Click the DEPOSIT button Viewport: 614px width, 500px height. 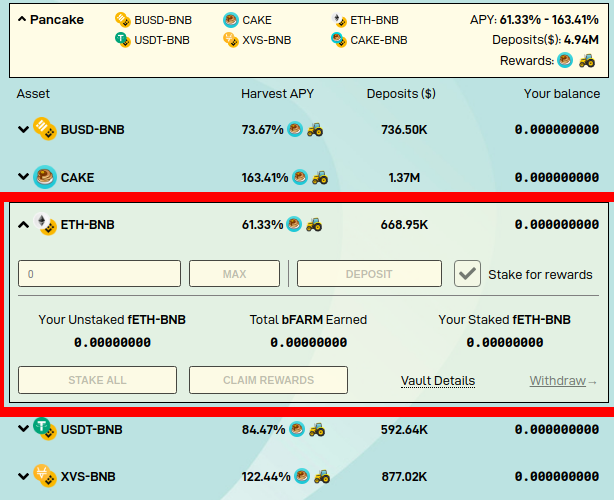tap(369, 274)
